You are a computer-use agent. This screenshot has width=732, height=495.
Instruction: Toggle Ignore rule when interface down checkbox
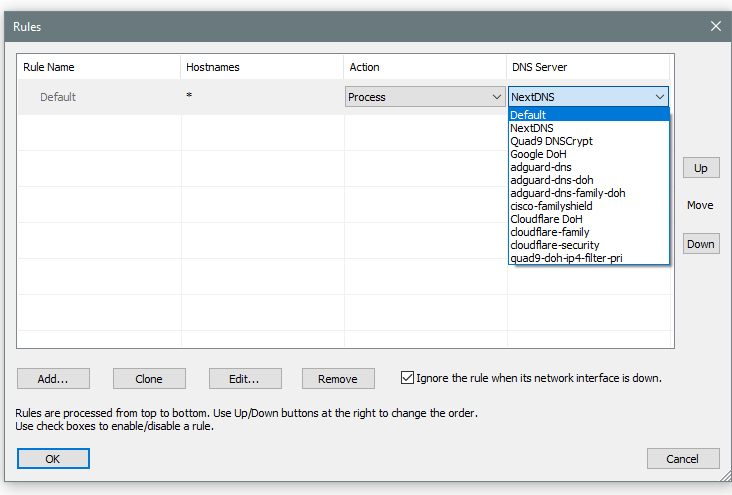pos(407,378)
